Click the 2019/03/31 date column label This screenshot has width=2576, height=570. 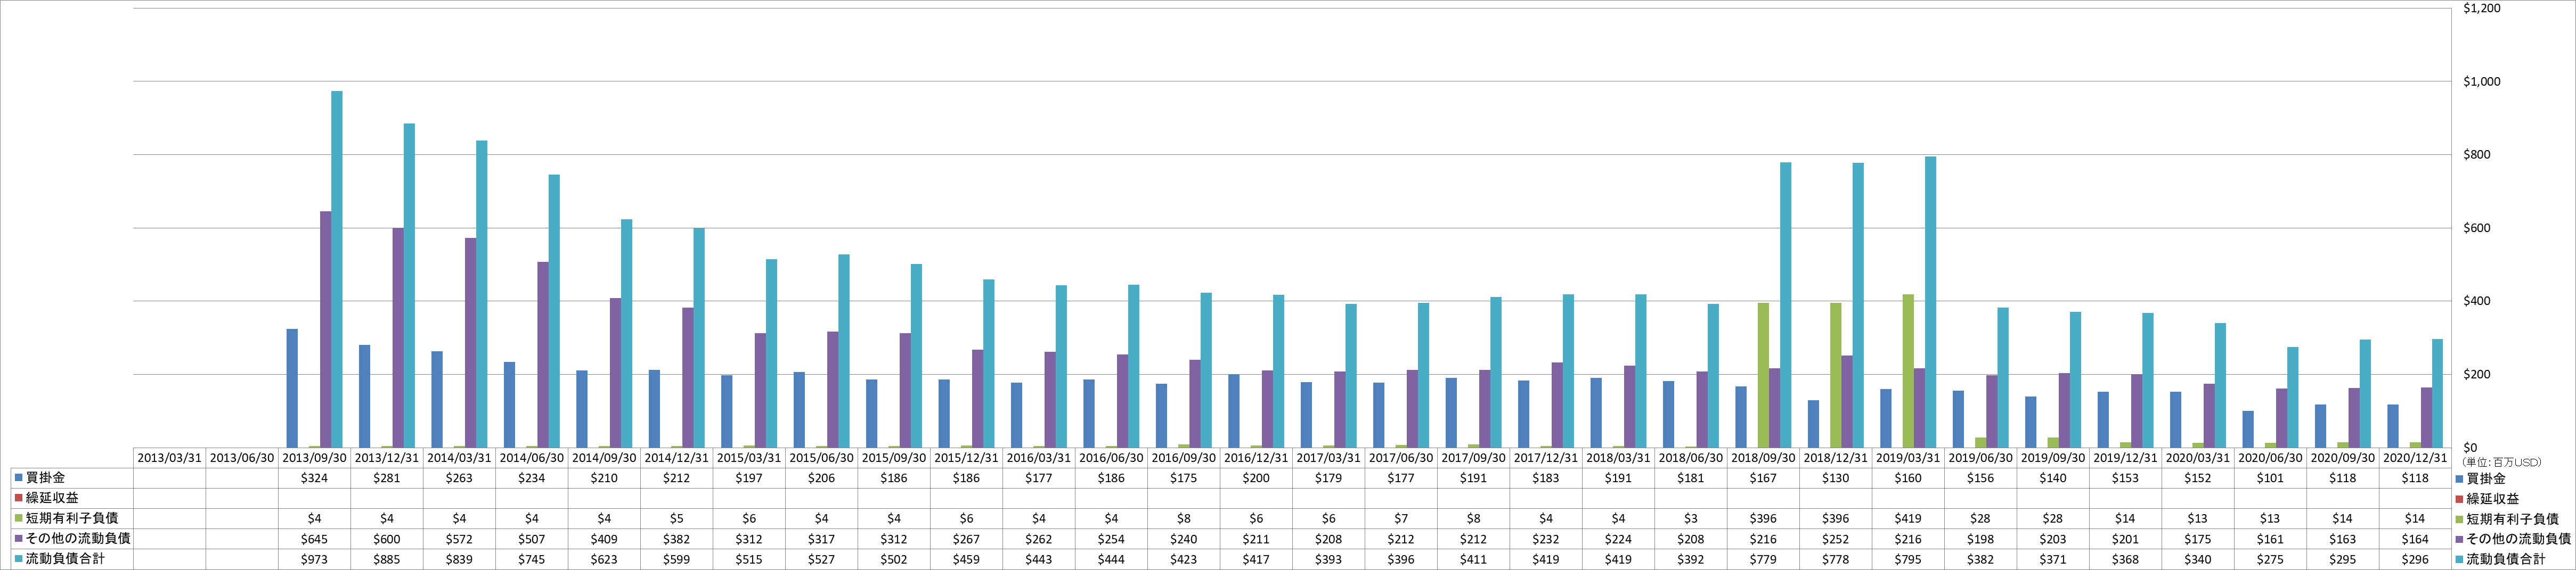pyautogui.click(x=1908, y=458)
